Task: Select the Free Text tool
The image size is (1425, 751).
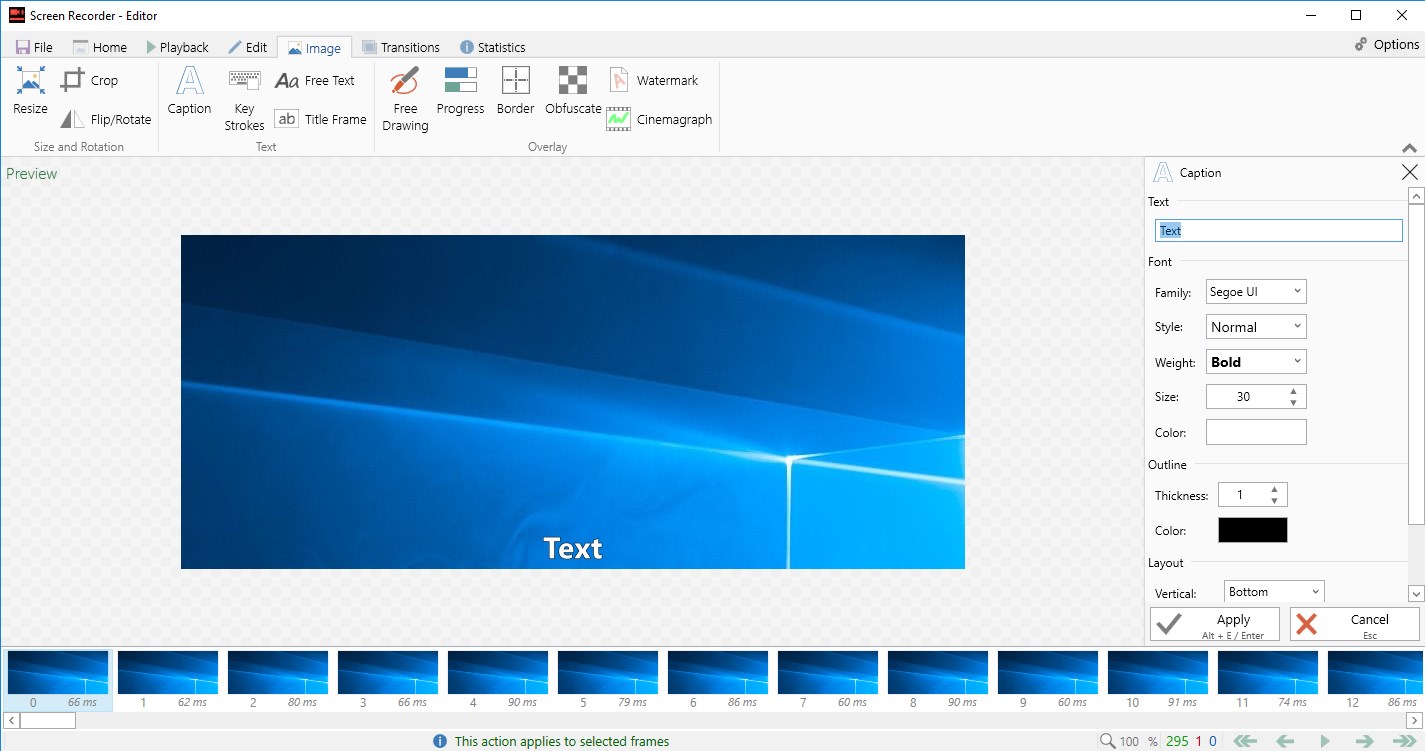Action: (315, 80)
